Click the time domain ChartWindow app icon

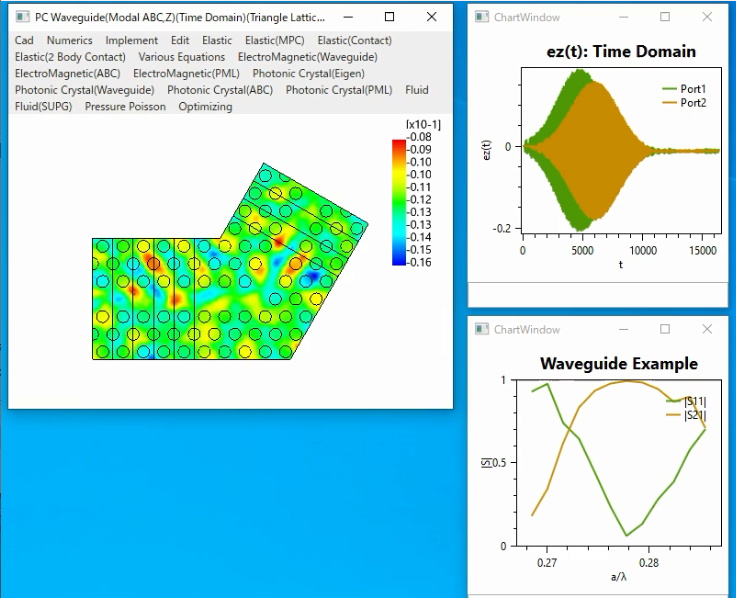482,17
